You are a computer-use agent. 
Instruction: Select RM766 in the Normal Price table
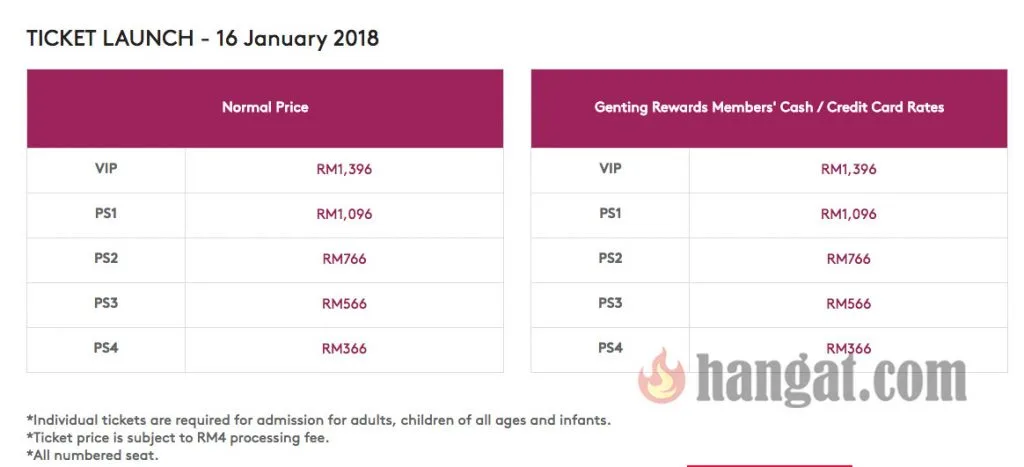(x=344, y=259)
